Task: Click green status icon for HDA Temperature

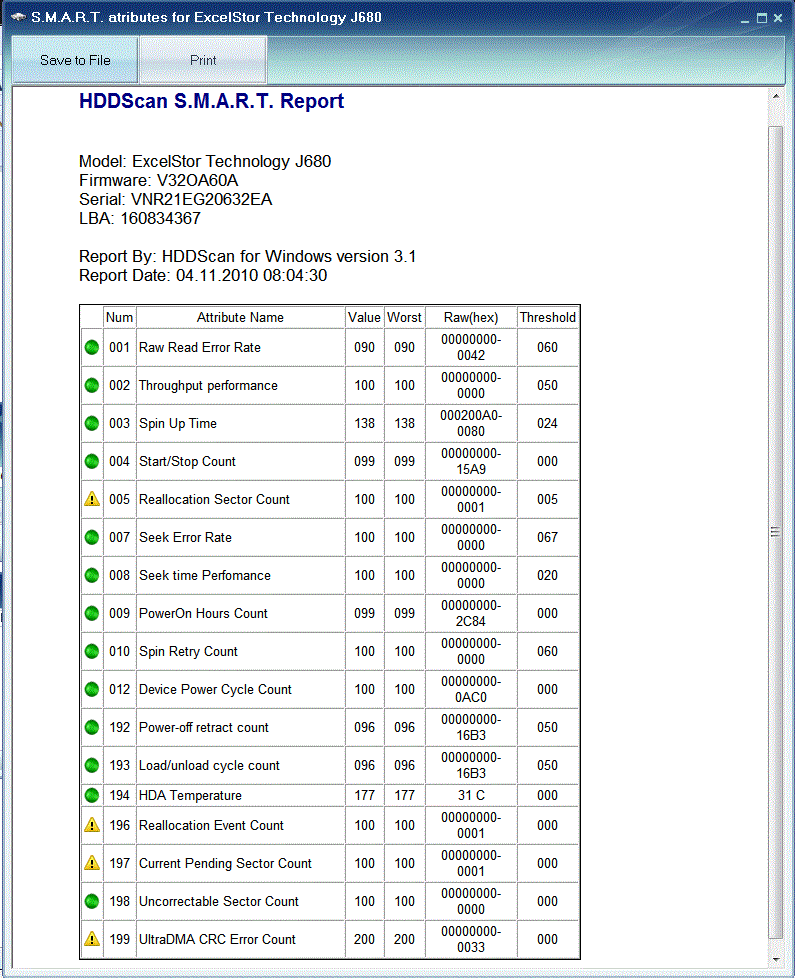Action: tap(92, 795)
